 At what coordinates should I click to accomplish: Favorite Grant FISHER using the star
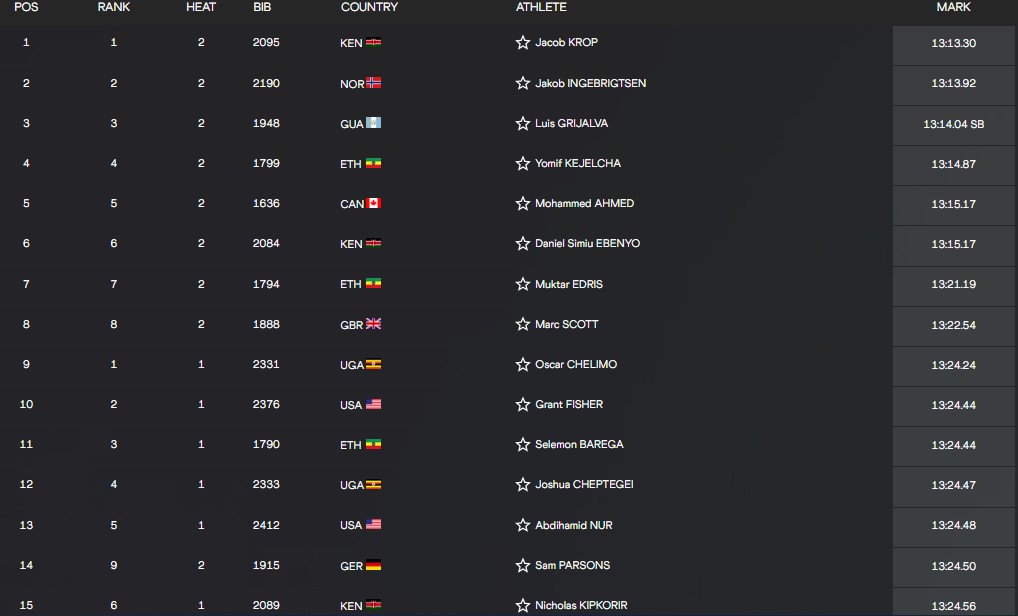(523, 404)
